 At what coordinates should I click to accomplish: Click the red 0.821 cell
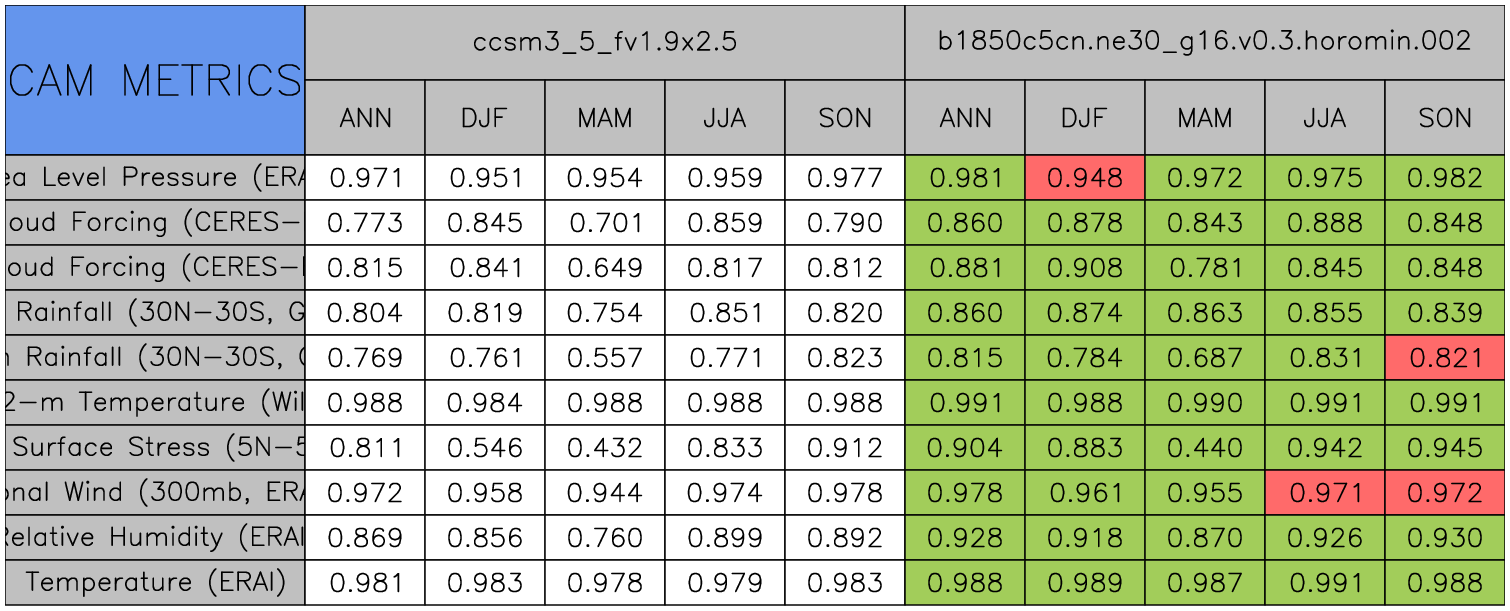(1444, 358)
